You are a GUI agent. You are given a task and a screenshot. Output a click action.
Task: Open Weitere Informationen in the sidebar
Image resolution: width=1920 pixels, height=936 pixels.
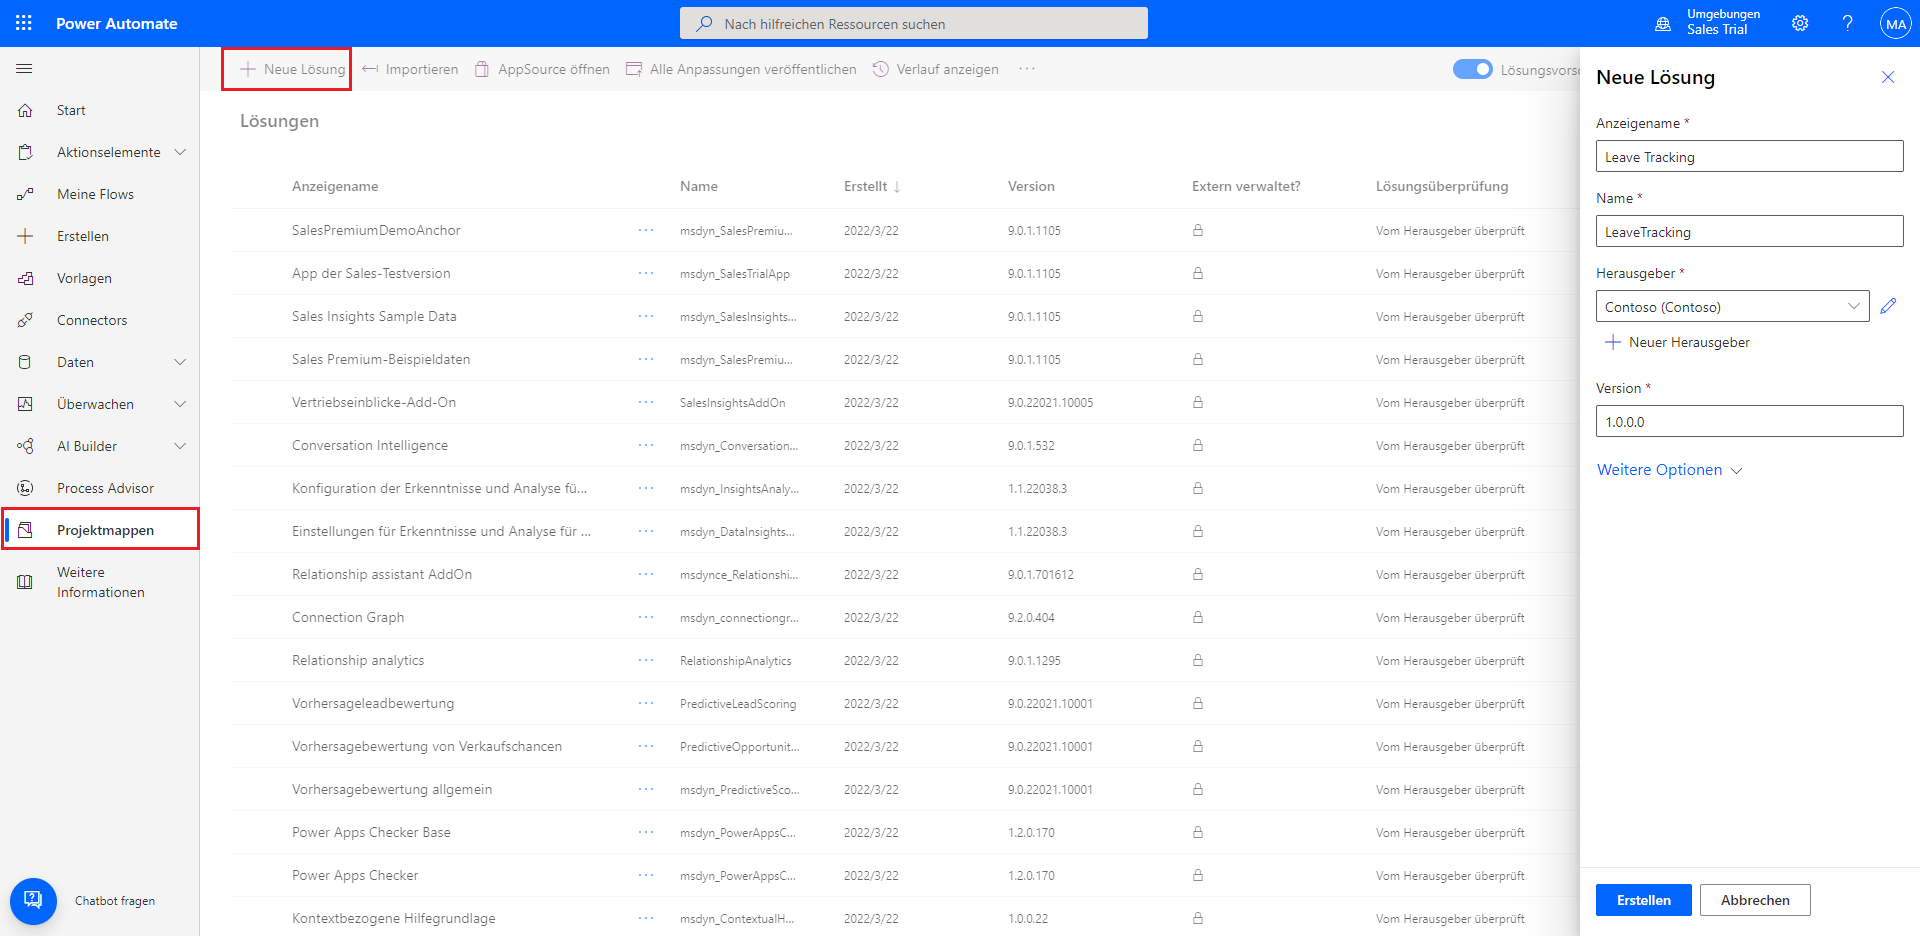coord(100,582)
